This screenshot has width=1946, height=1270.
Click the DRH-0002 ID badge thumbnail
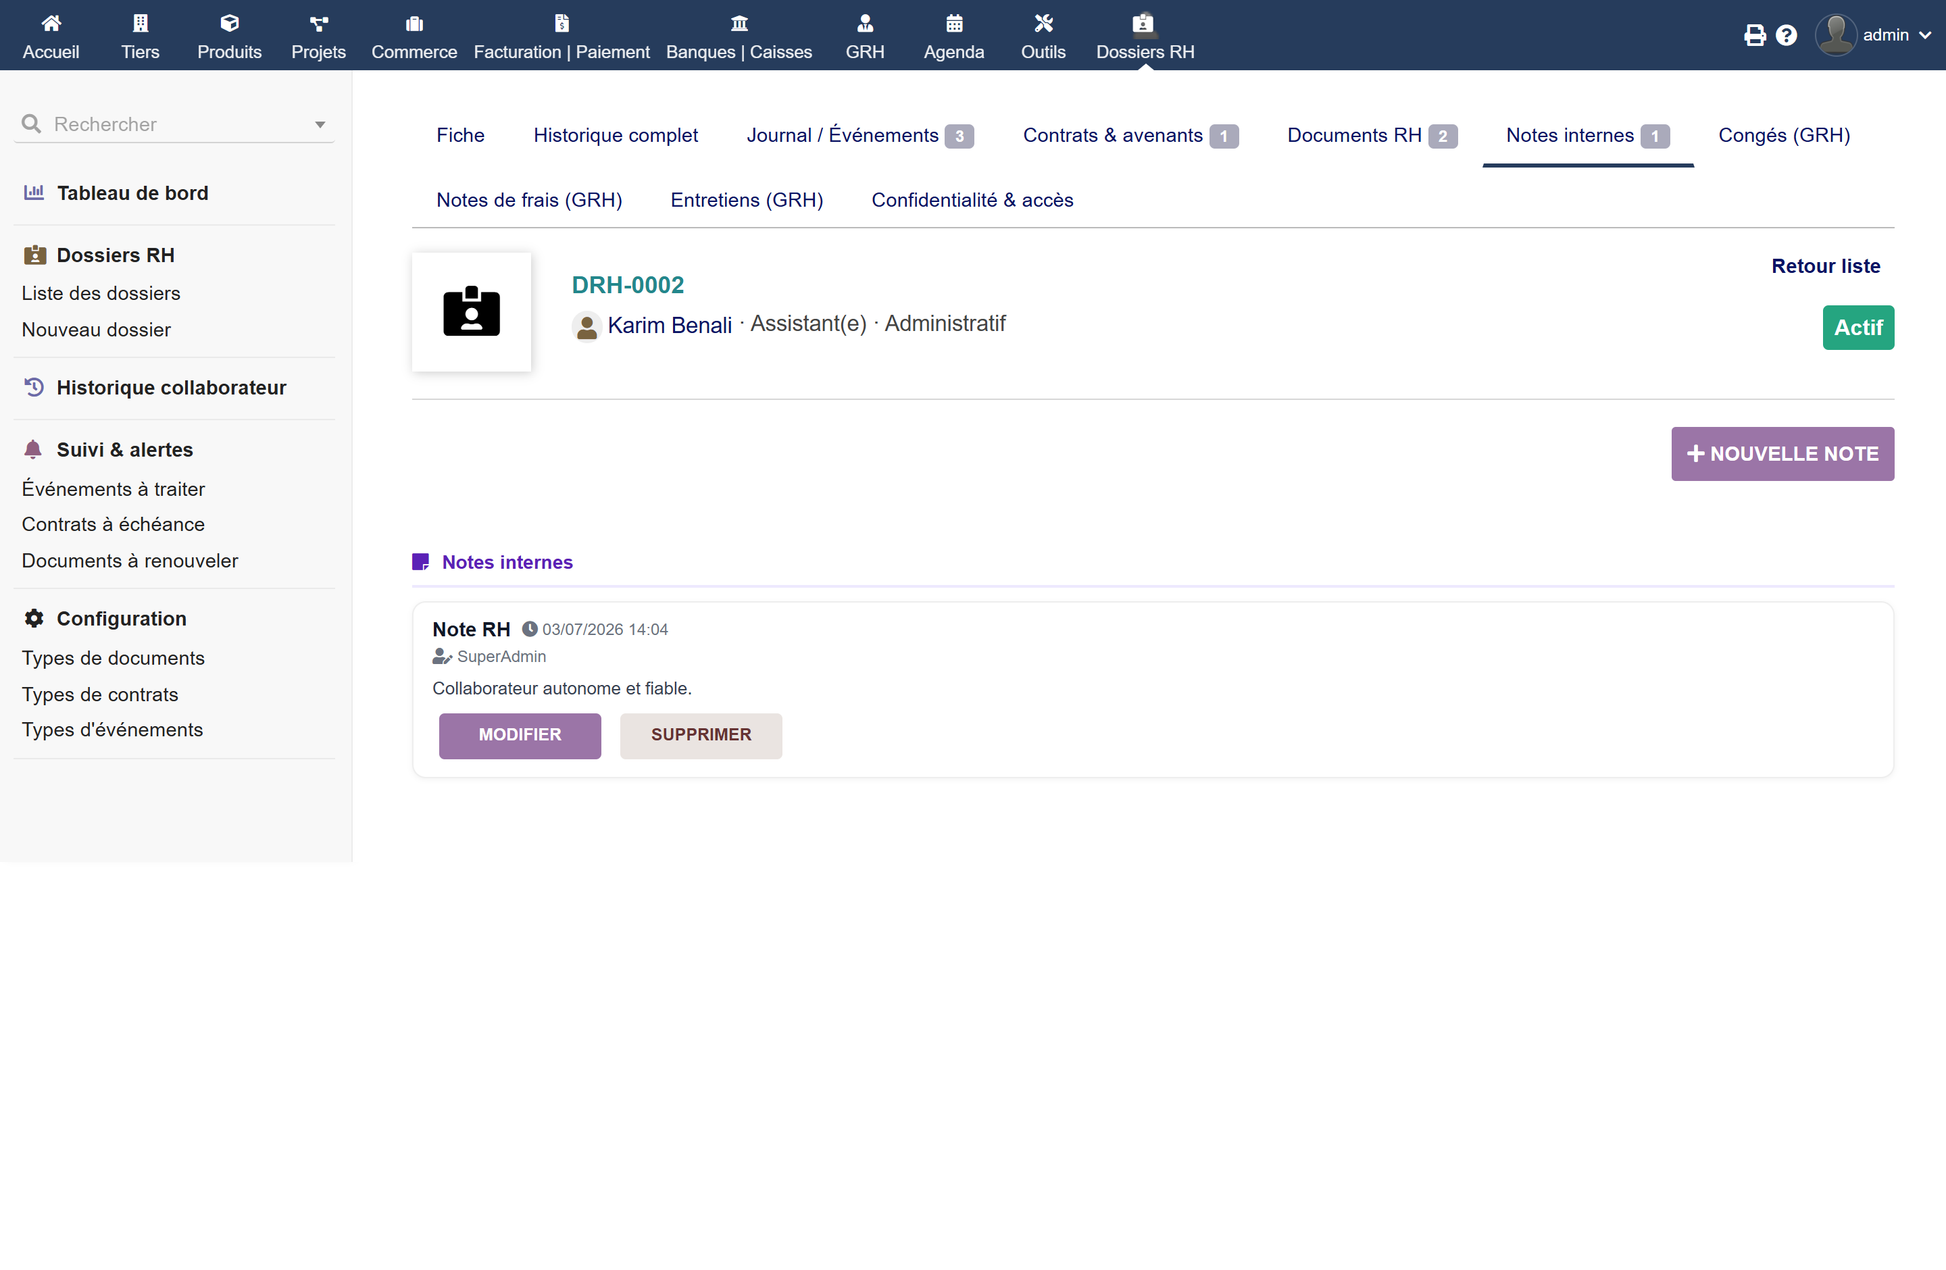471,312
